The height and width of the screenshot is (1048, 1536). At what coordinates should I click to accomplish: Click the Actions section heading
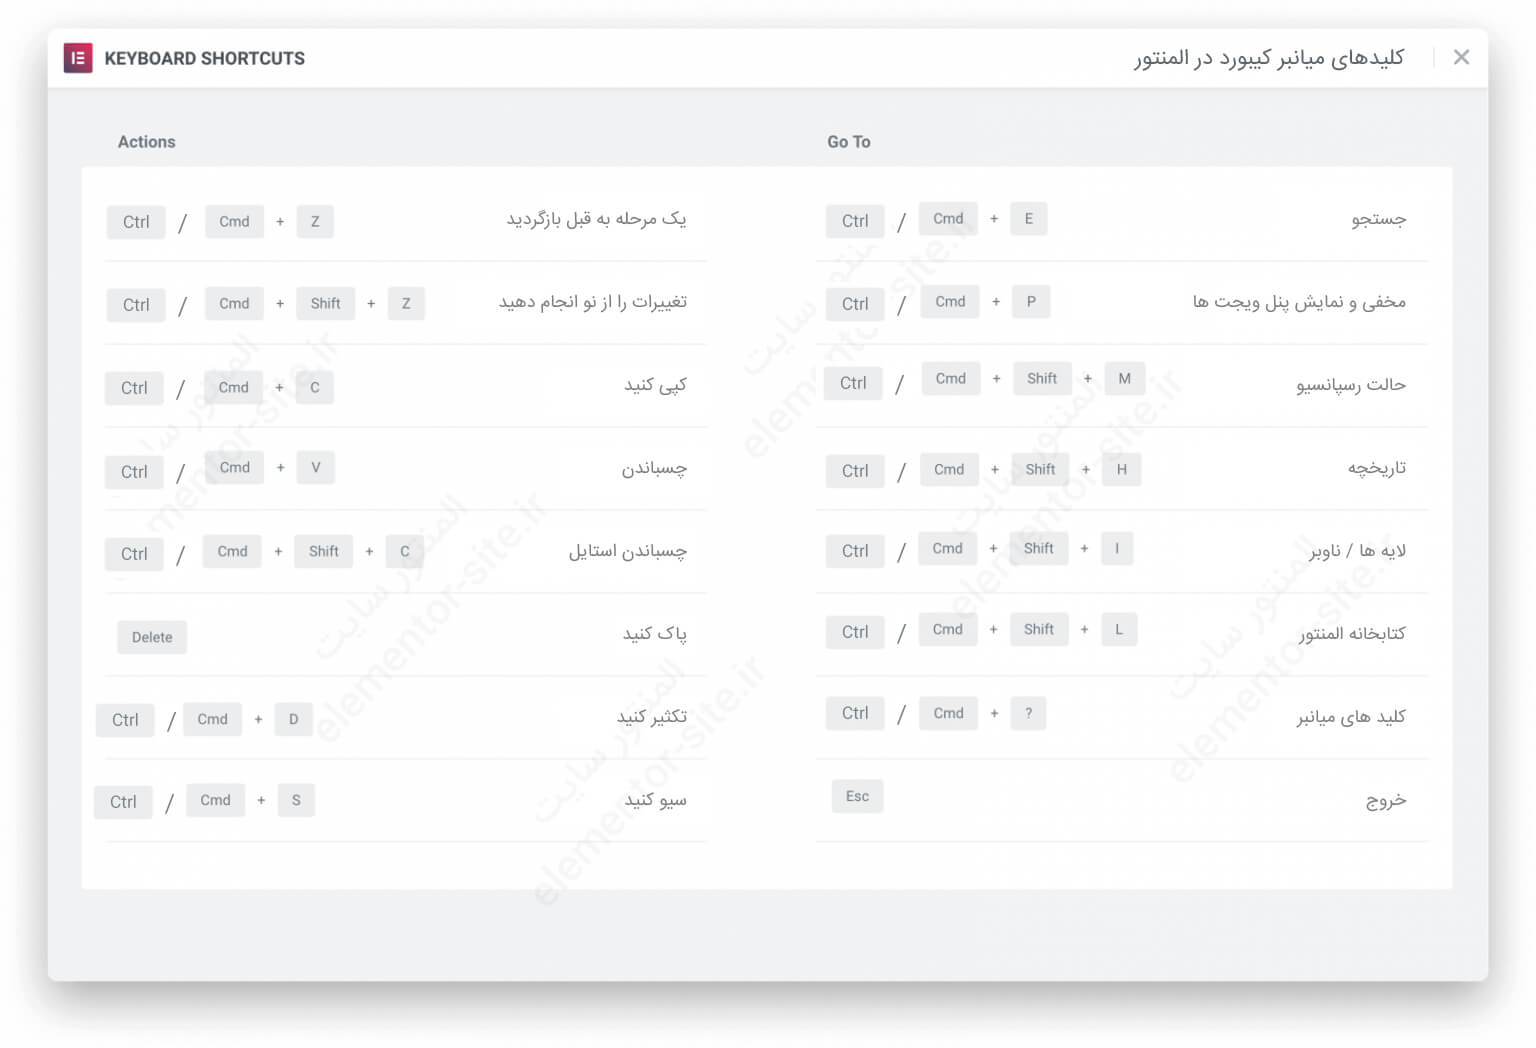(x=146, y=142)
